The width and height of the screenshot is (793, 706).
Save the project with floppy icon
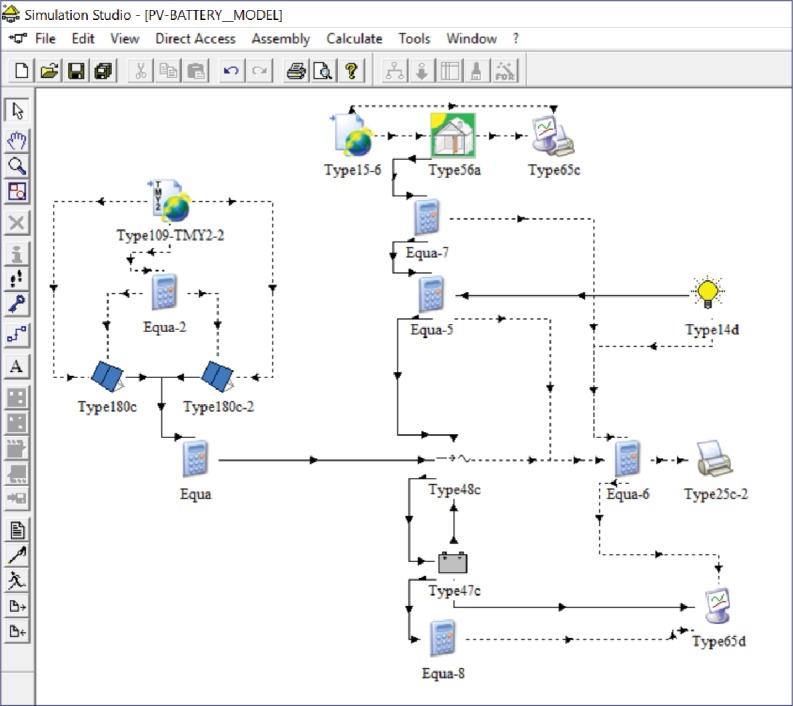pyautogui.click(x=76, y=71)
